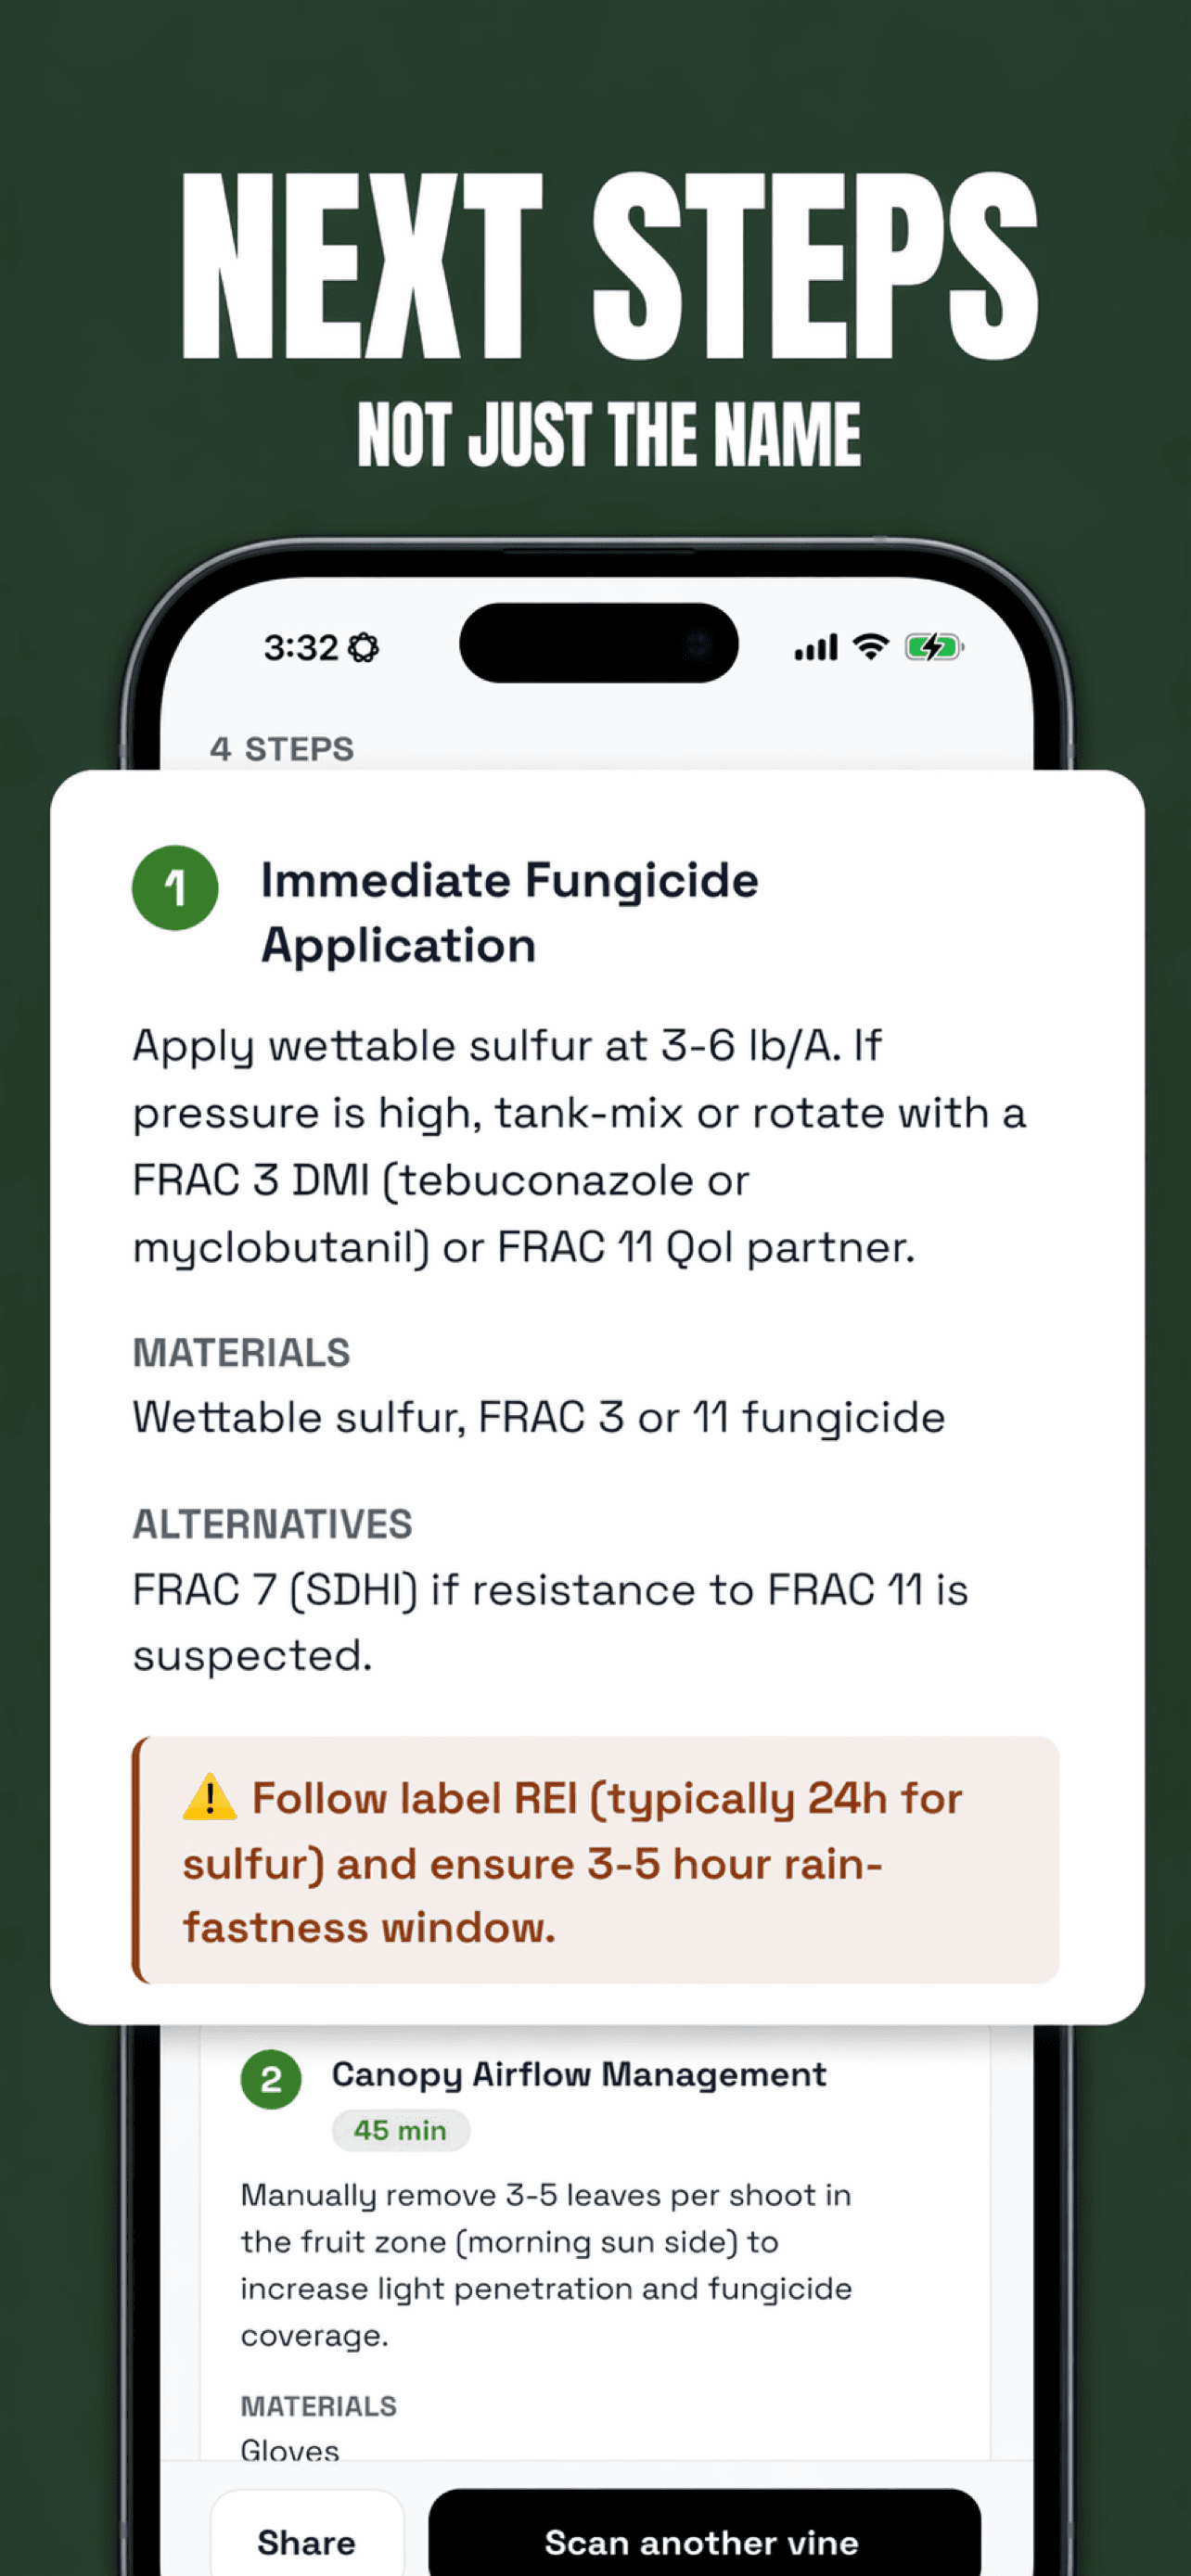Tap the 45 min duration badge
The height and width of the screenshot is (2576, 1191).
(400, 2130)
